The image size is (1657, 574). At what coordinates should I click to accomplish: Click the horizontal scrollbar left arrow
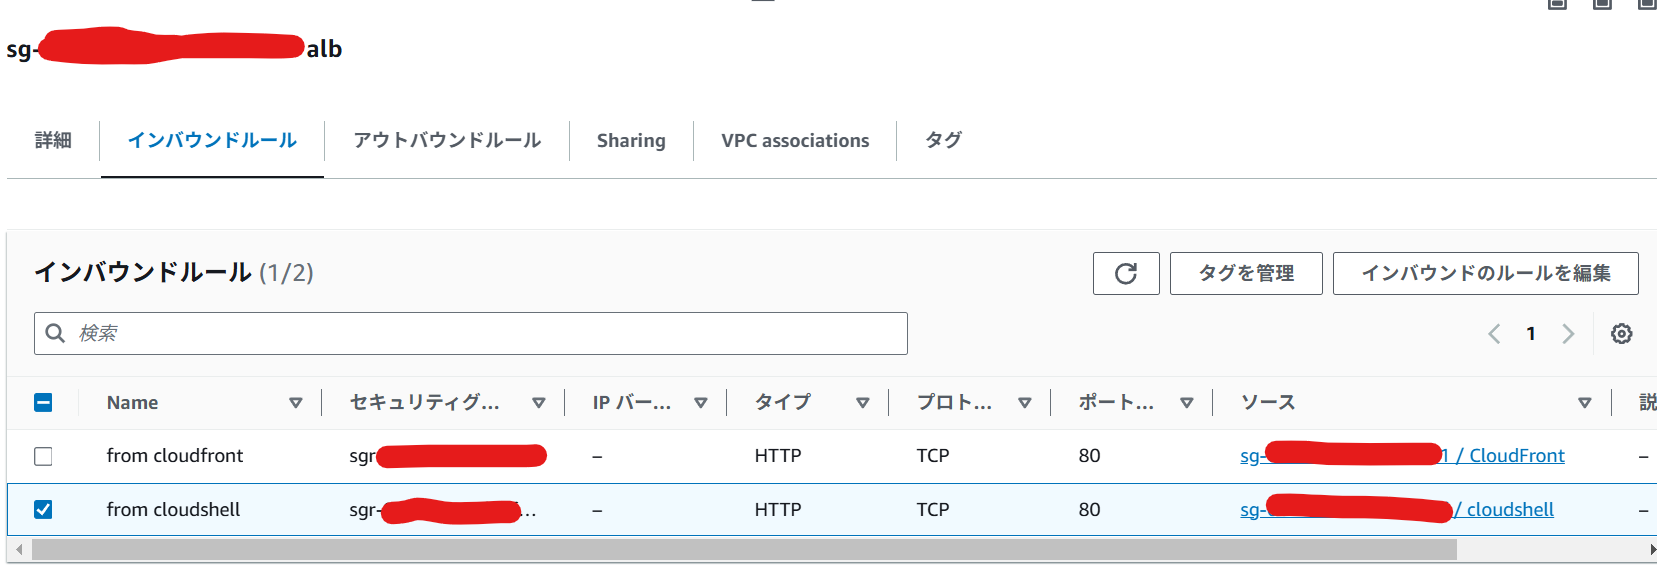click(x=19, y=550)
